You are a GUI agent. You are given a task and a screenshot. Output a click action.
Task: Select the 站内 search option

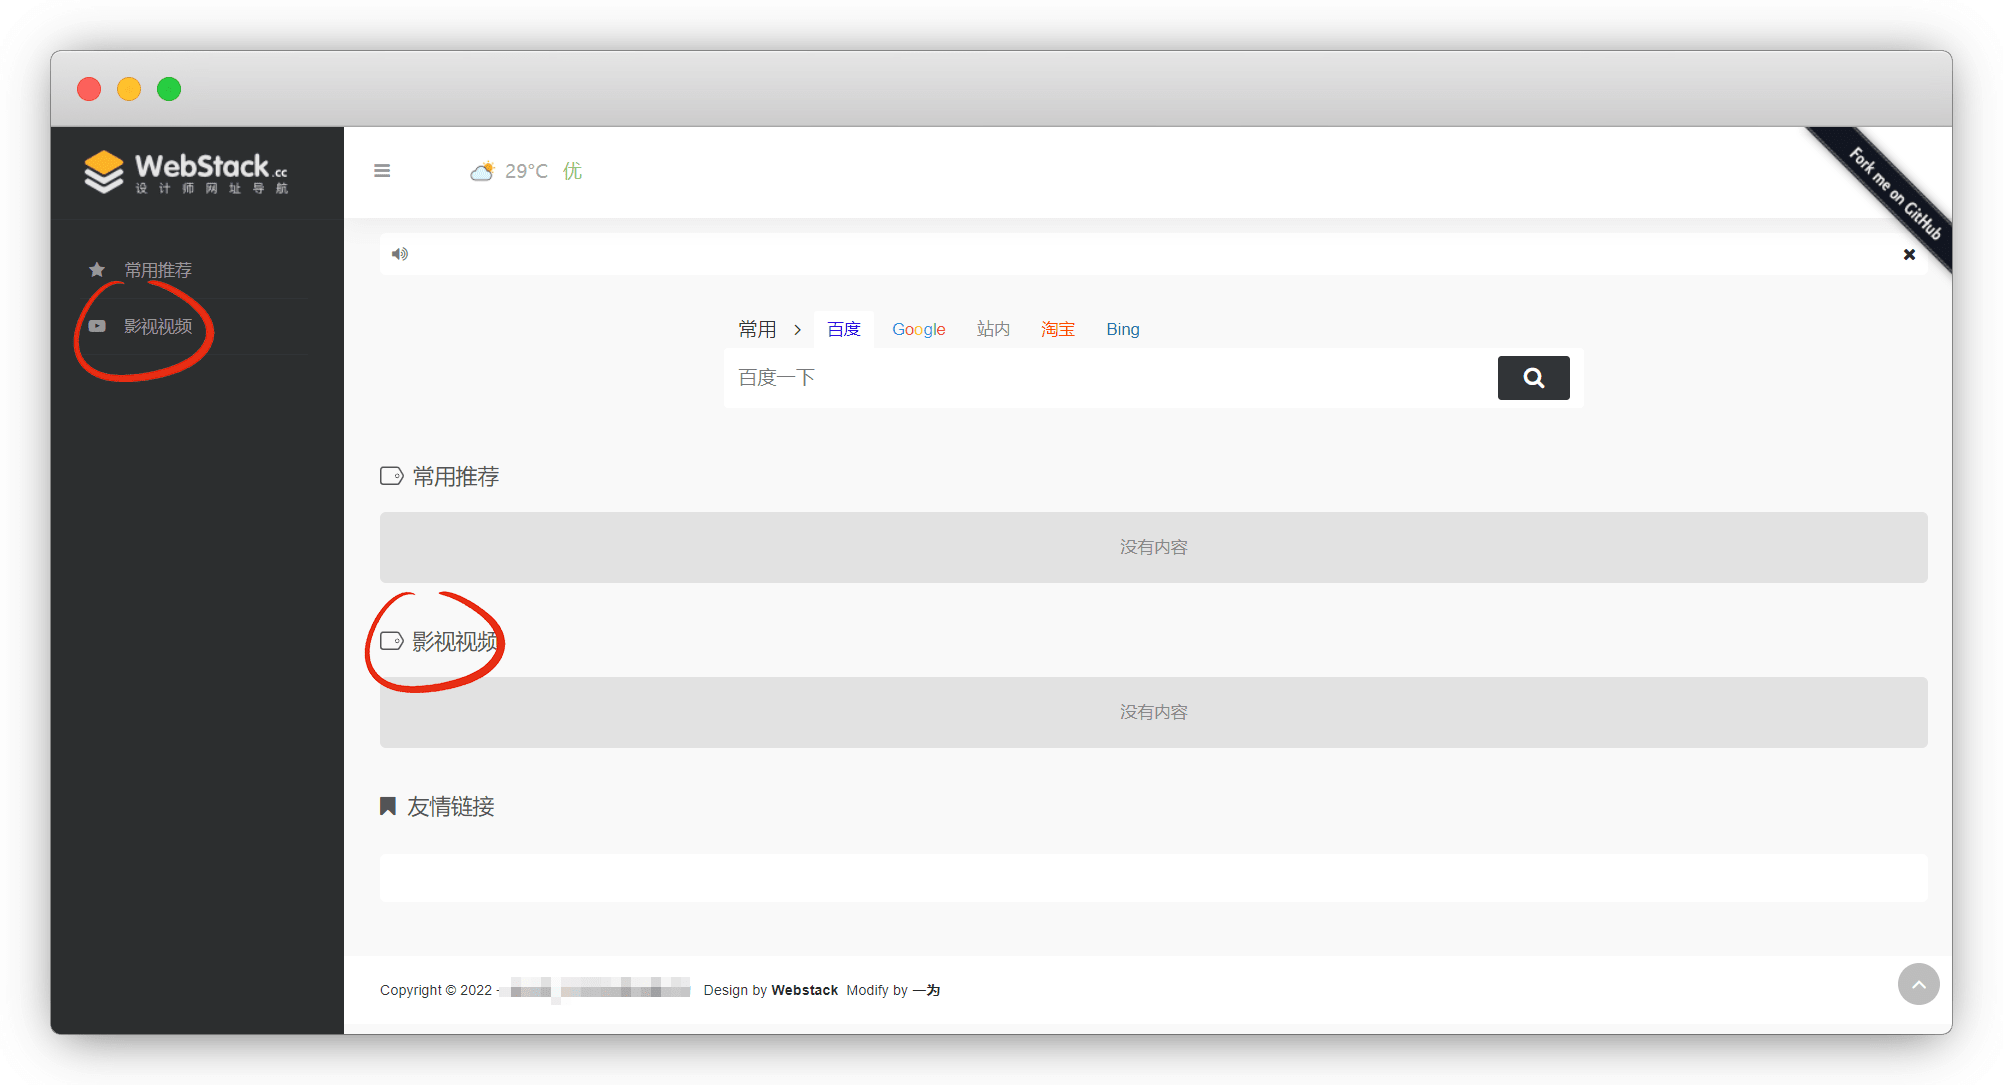(x=993, y=330)
